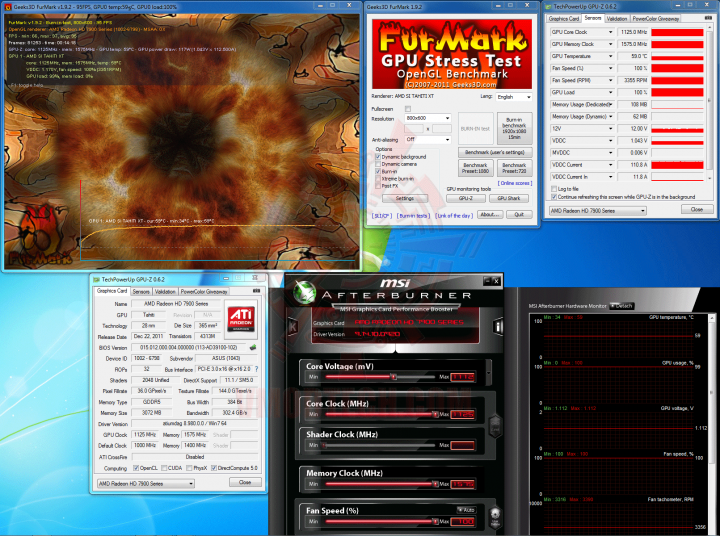The image size is (720, 536).
Task: Enable Log to file in GPU-Z Sensors
Action: [554, 189]
